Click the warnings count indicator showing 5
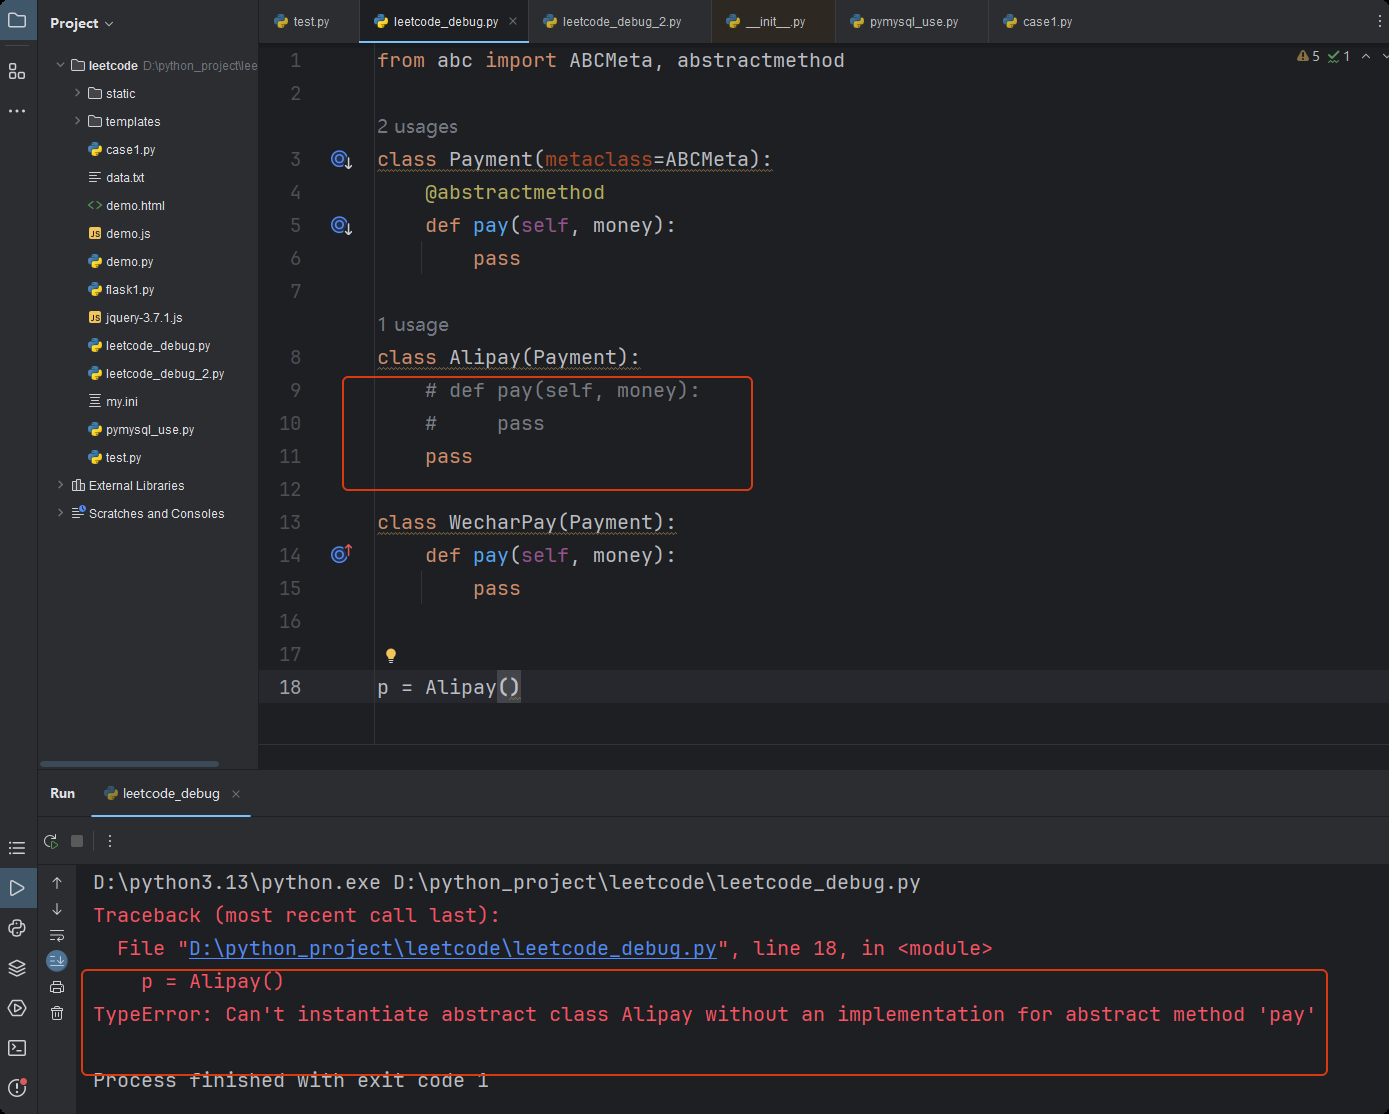Viewport: 1389px width, 1114px height. coord(1308,56)
